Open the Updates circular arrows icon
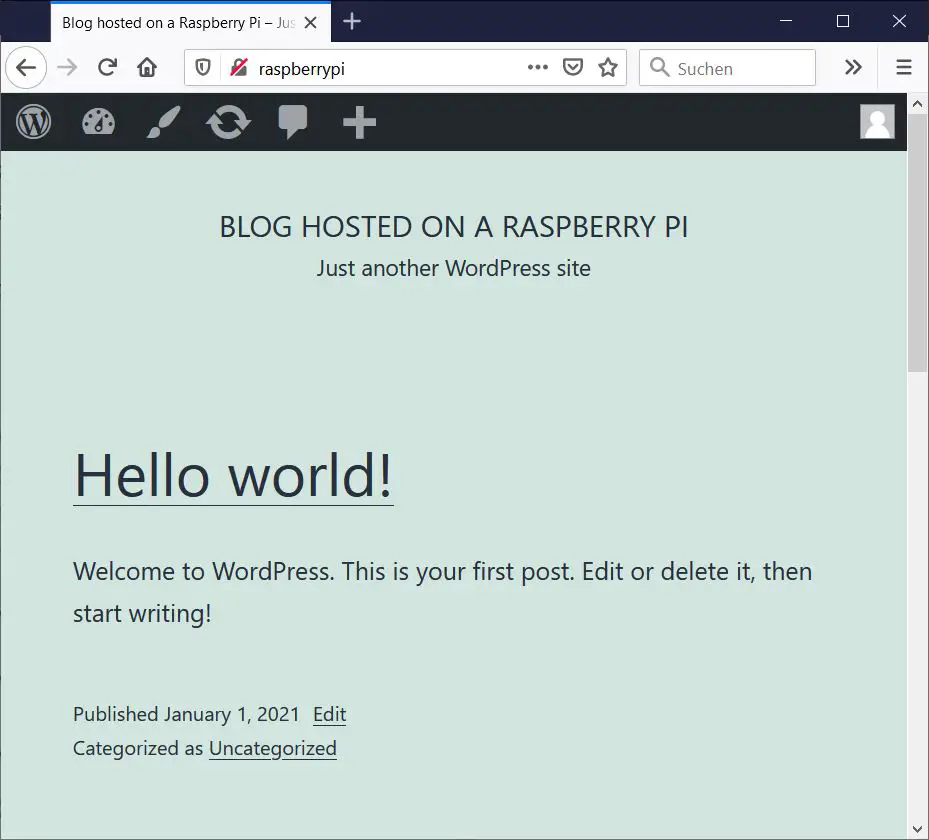The width and height of the screenshot is (929, 840). (x=228, y=123)
